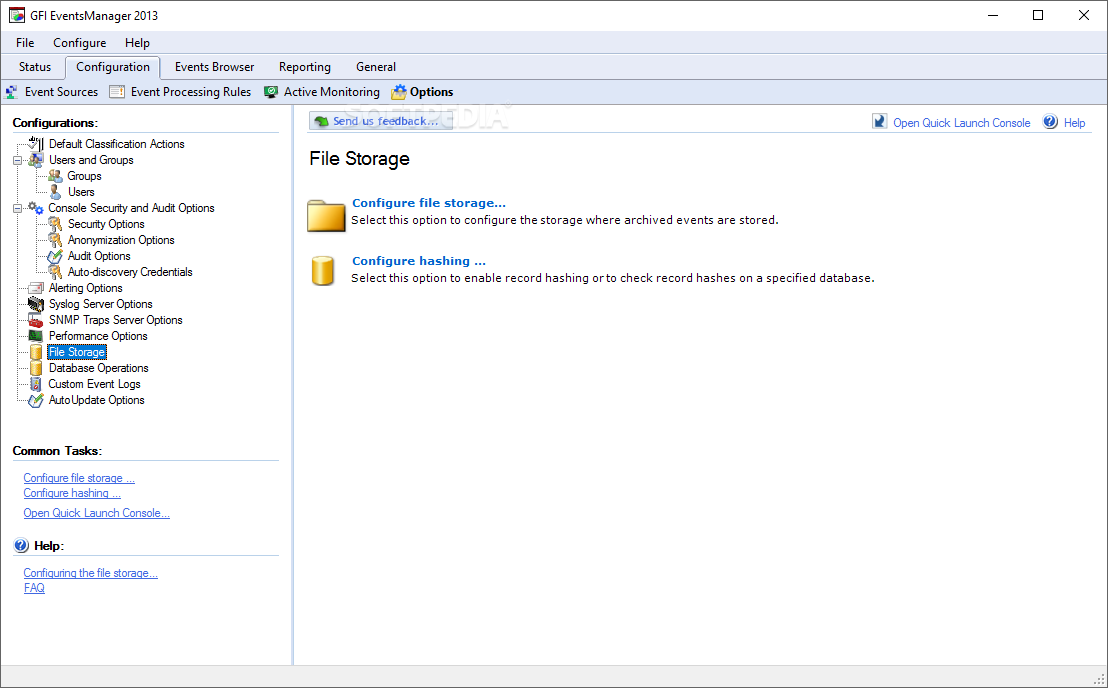Select AutoUpdate Options in the tree
The image size is (1108, 688).
click(96, 401)
